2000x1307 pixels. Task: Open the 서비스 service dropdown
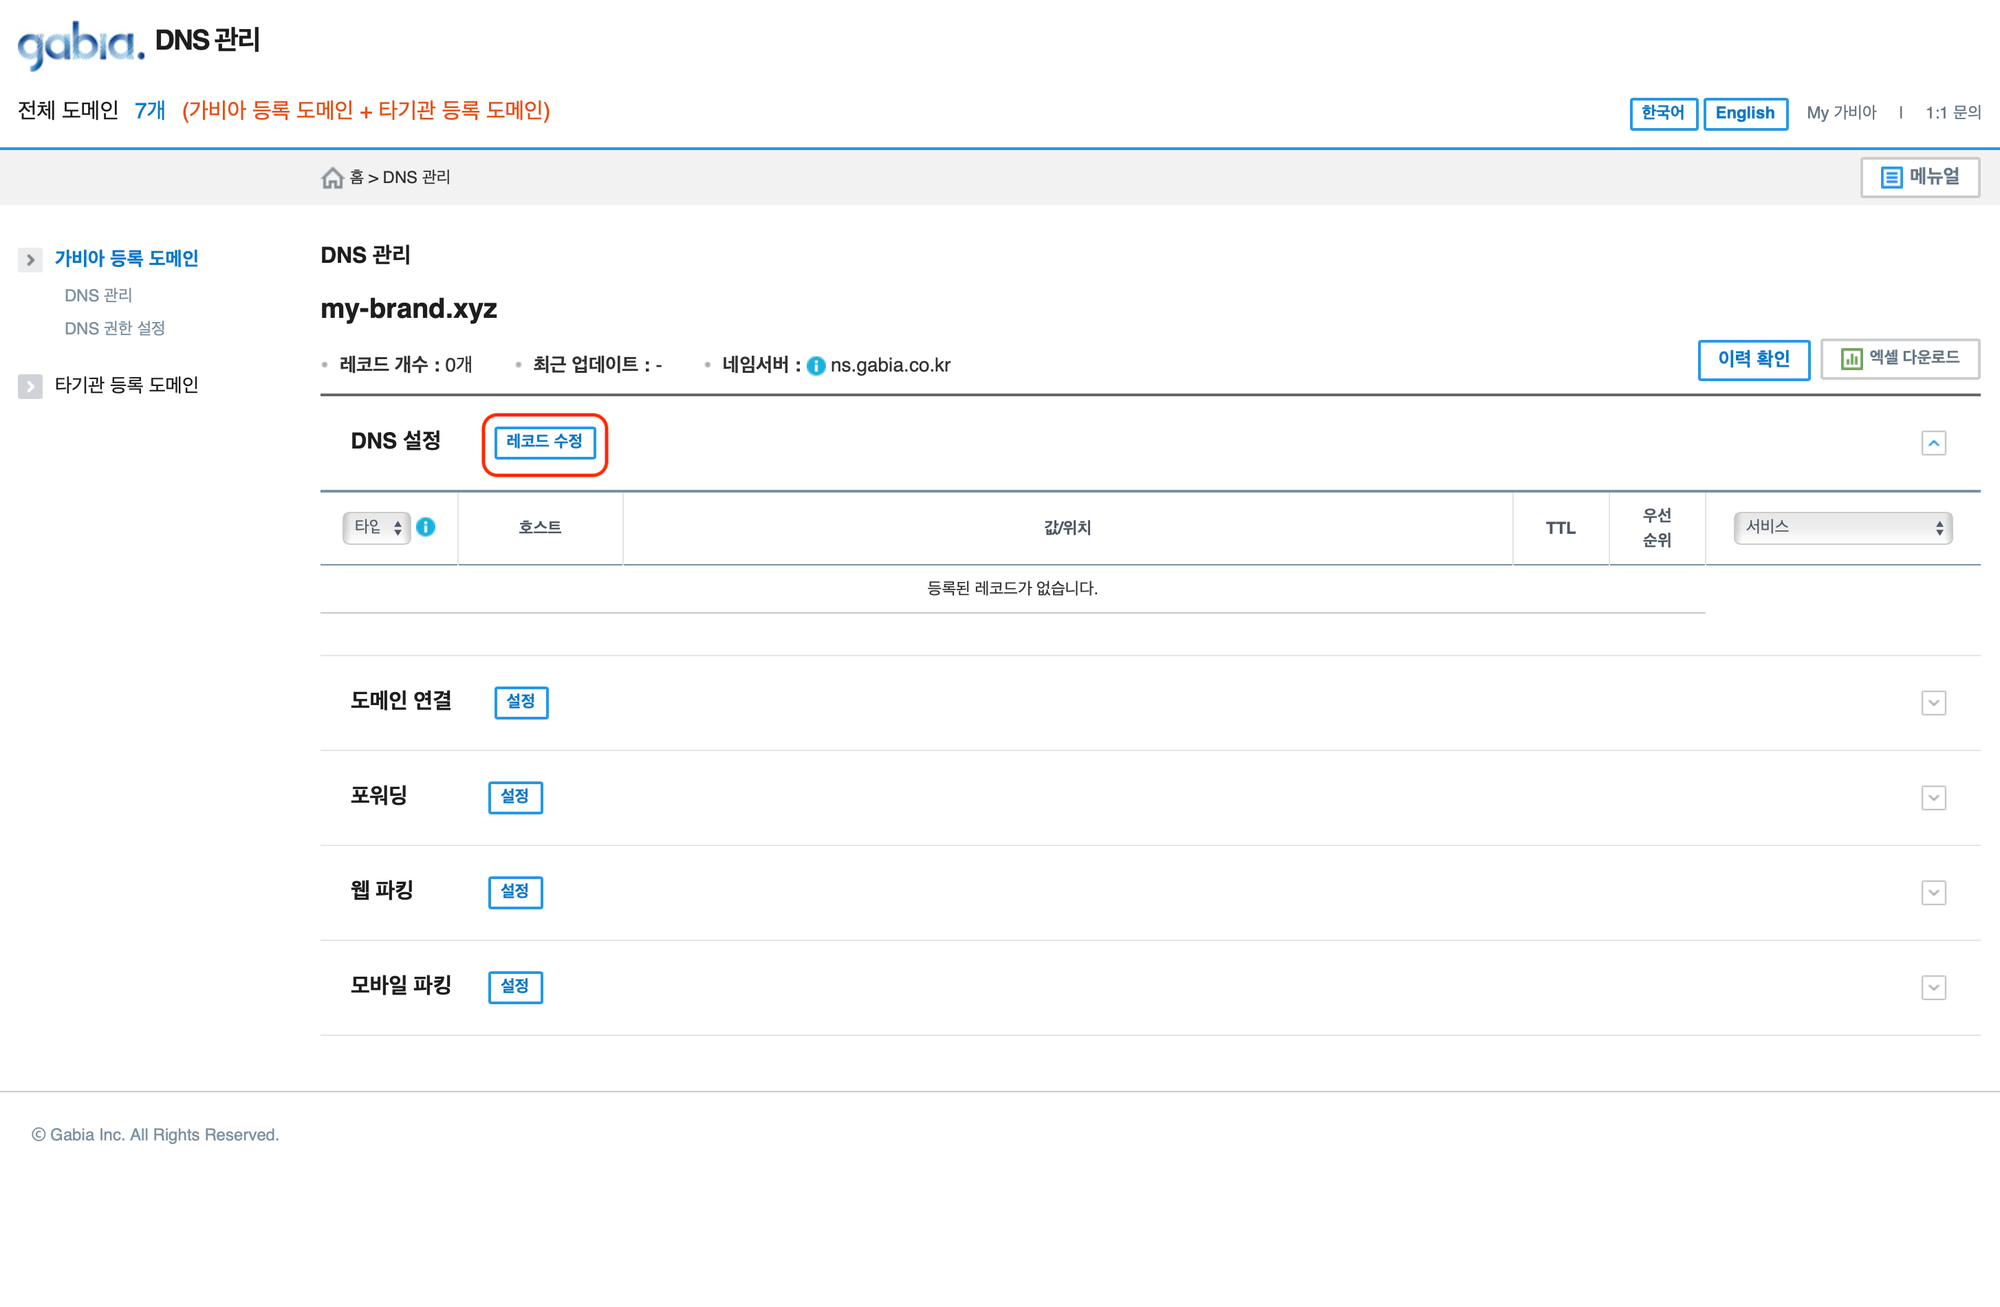pos(1842,527)
